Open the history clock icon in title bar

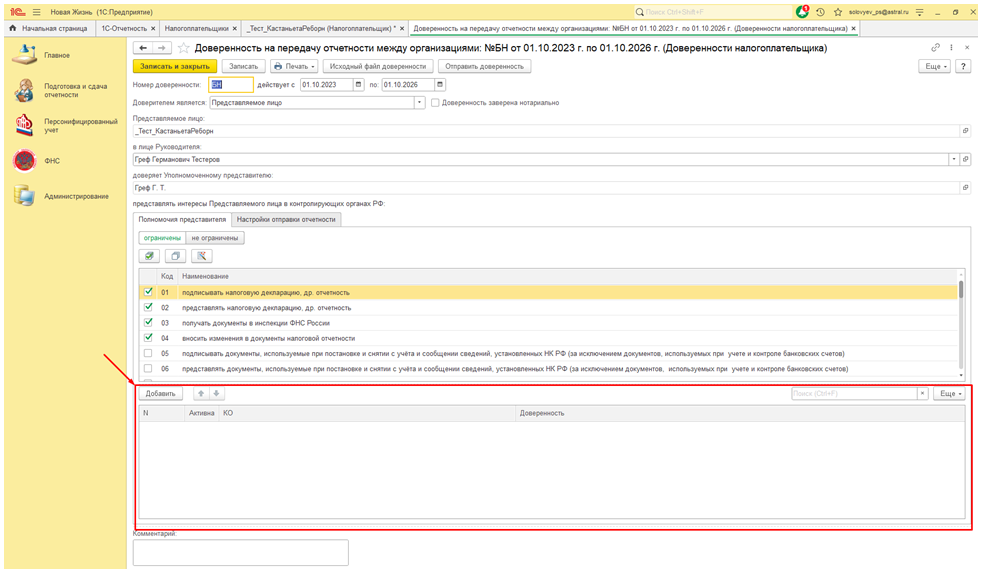pyautogui.click(x=820, y=11)
